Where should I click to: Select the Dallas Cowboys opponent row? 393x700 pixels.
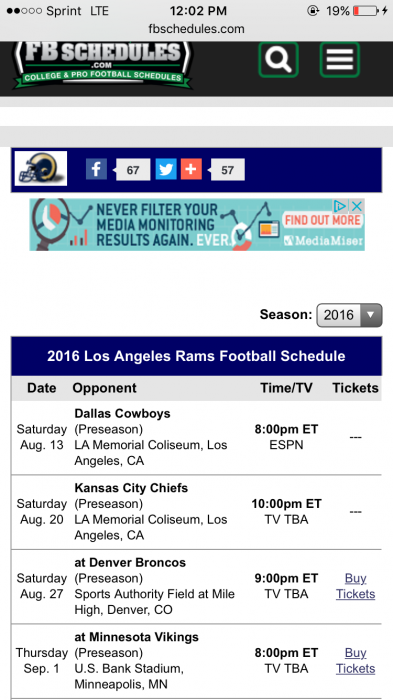click(196, 438)
